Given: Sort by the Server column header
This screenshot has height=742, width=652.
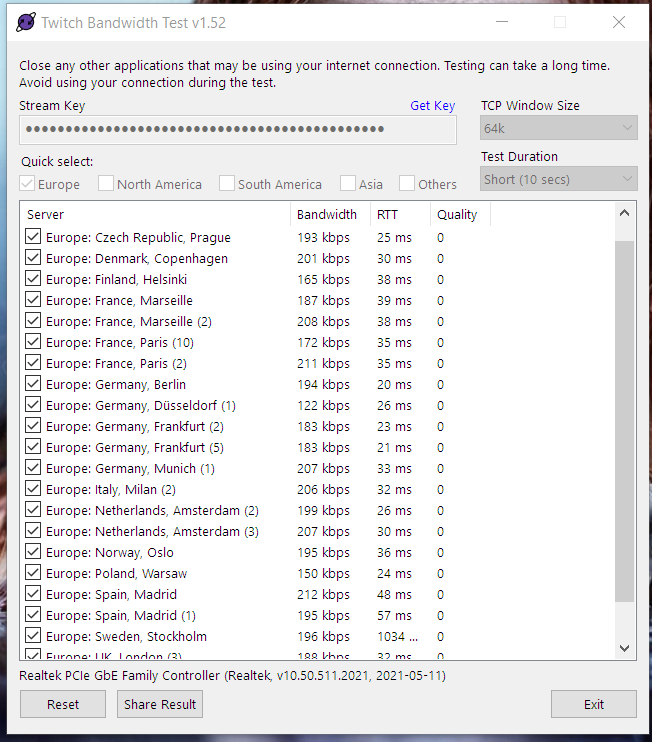Looking at the screenshot, I should [155, 214].
